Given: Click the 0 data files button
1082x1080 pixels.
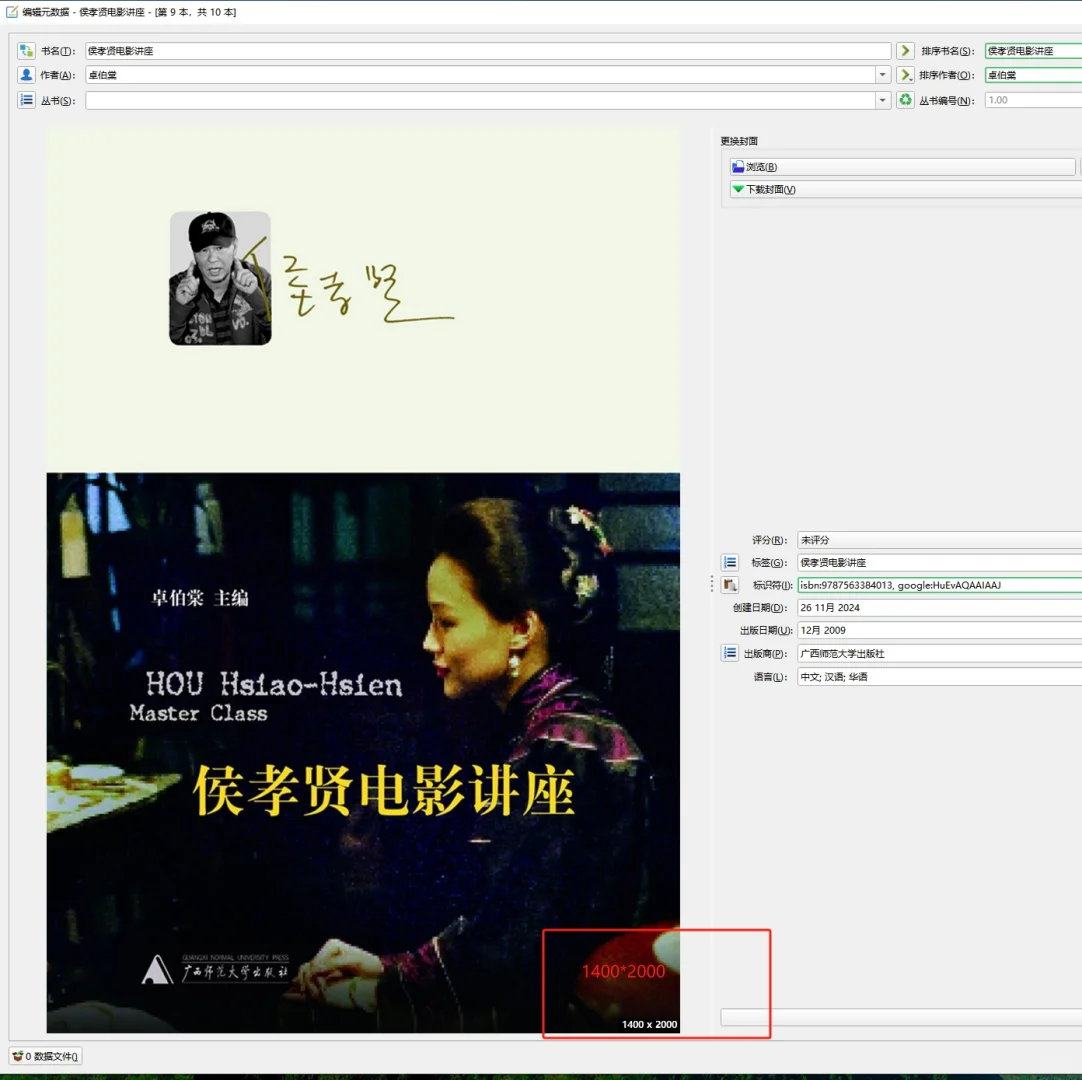Looking at the screenshot, I should pos(46,1056).
